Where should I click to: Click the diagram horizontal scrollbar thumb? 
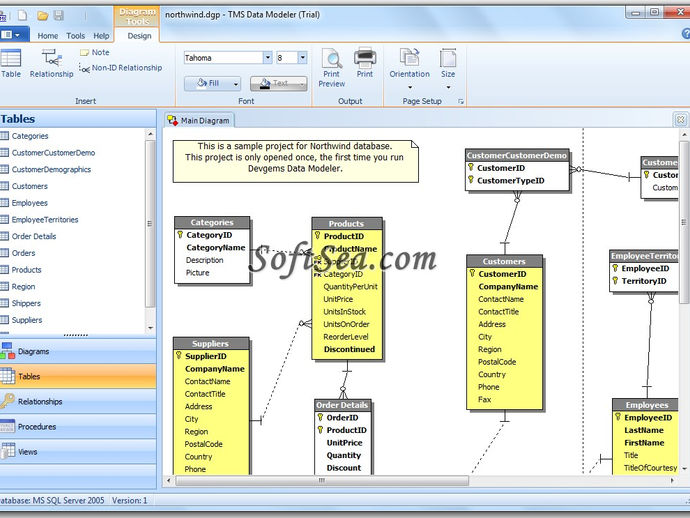tap(322, 481)
